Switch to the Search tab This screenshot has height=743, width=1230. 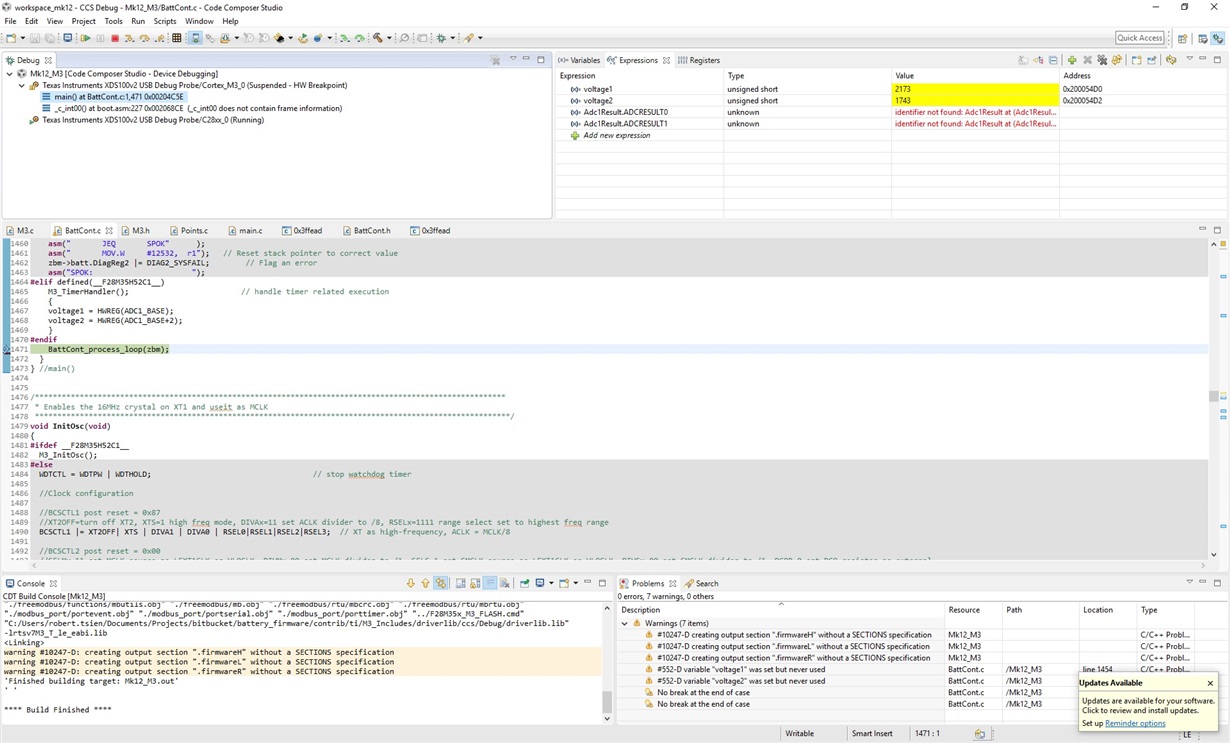pyautogui.click(x=702, y=583)
